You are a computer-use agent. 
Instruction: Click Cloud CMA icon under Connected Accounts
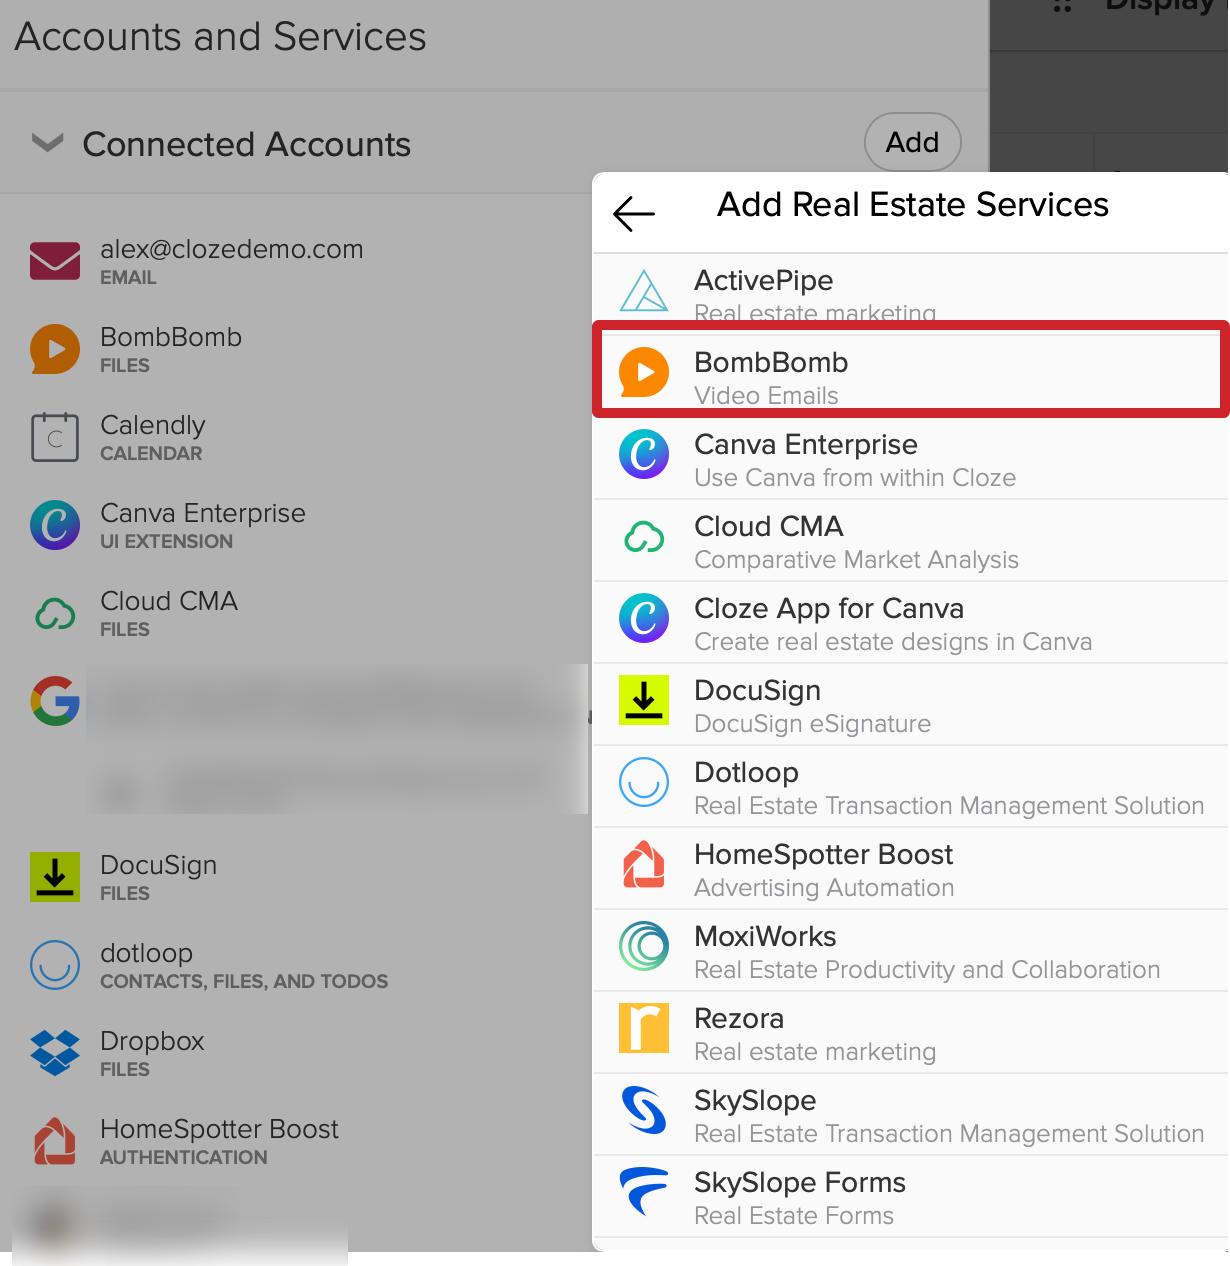click(x=55, y=613)
